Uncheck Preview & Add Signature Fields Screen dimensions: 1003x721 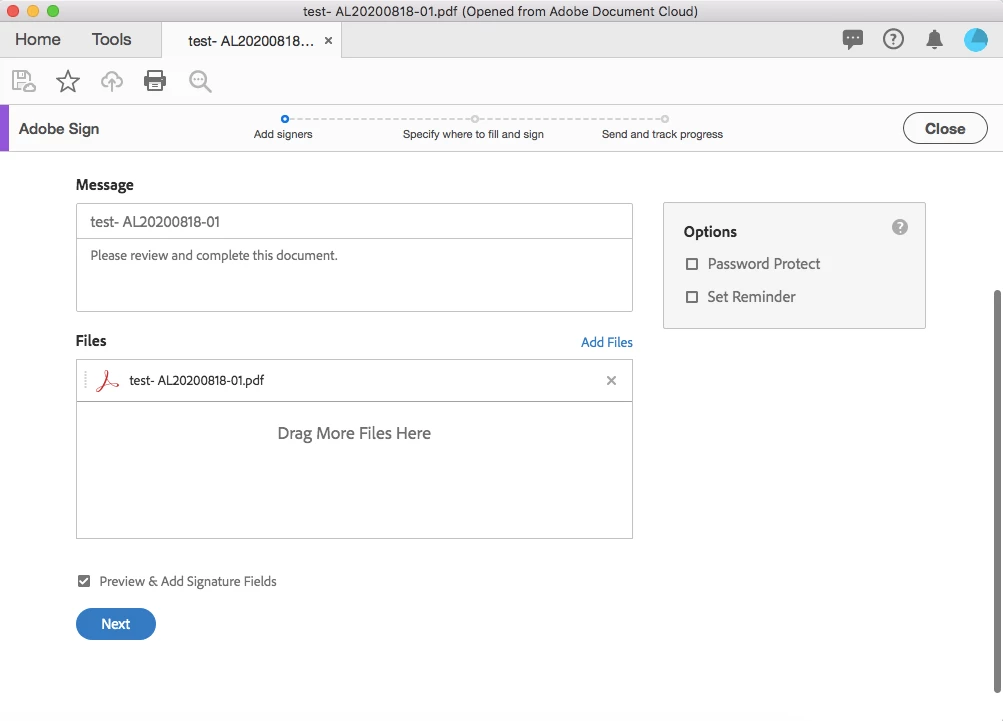click(x=84, y=581)
